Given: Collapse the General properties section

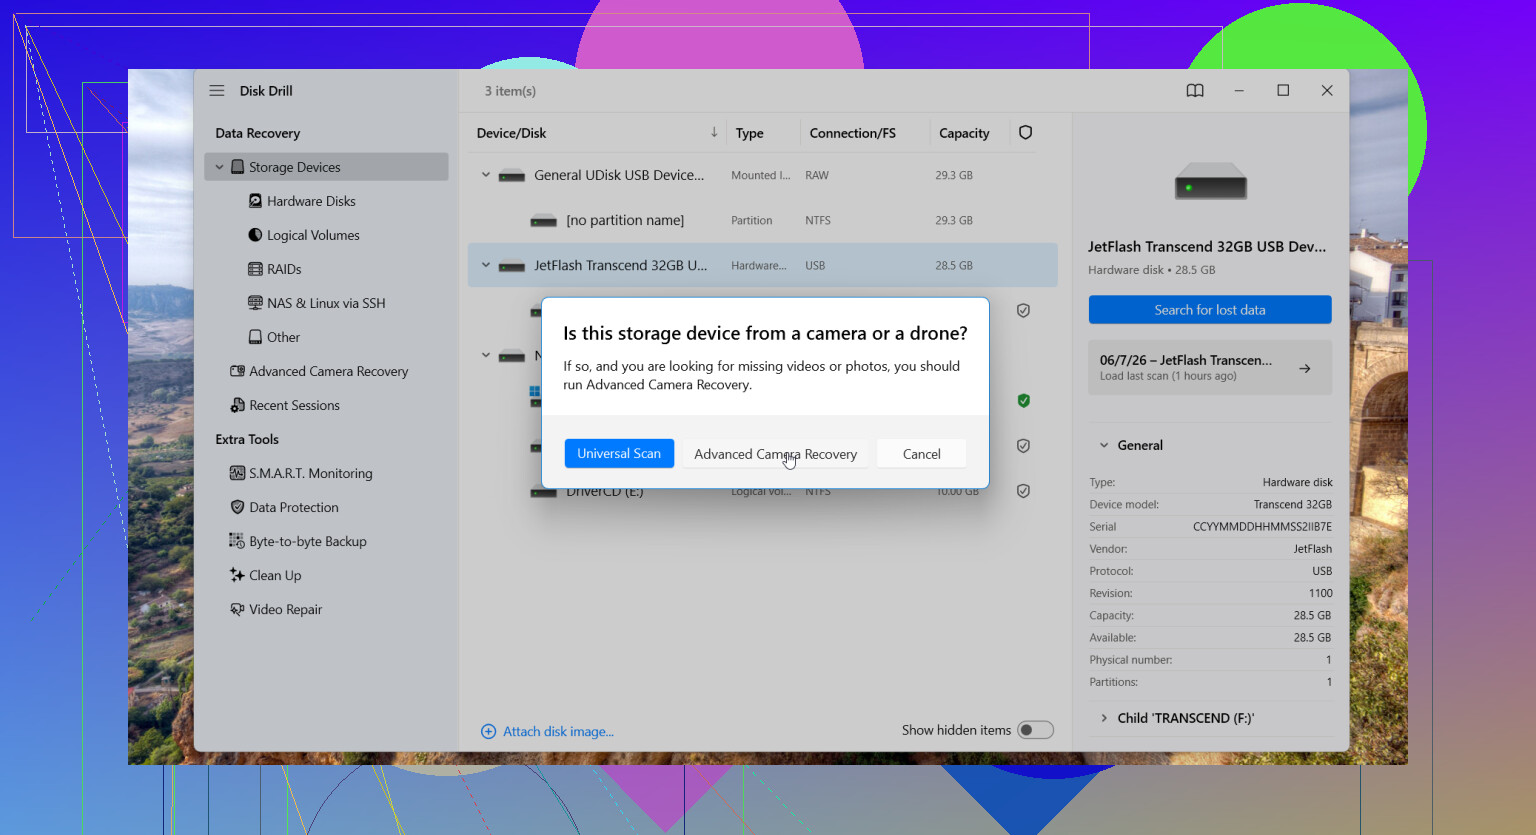Looking at the screenshot, I should coord(1104,445).
